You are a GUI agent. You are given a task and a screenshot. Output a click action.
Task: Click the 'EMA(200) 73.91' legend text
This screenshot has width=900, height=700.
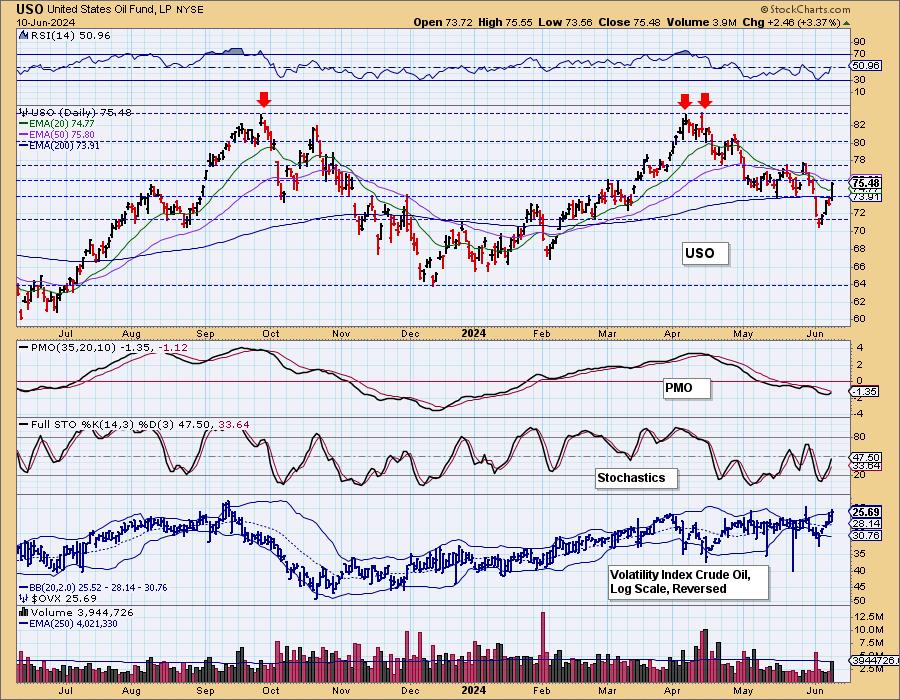pos(64,145)
